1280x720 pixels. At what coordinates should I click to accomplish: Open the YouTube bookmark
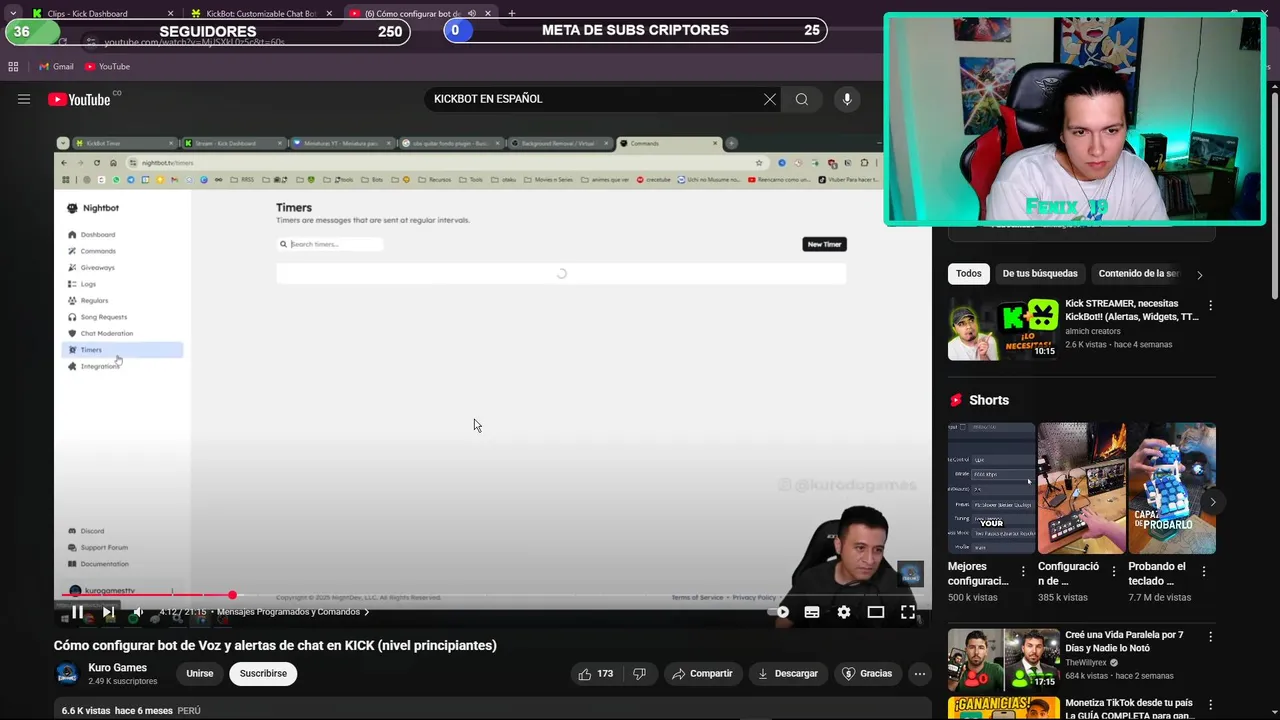(x=107, y=66)
